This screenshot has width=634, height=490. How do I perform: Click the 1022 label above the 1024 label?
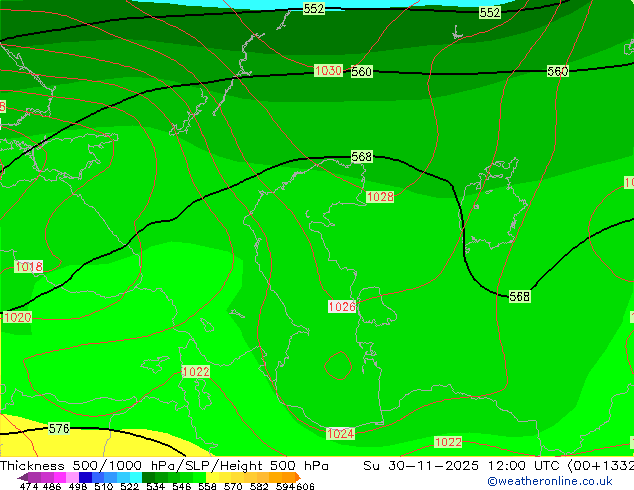(x=196, y=372)
